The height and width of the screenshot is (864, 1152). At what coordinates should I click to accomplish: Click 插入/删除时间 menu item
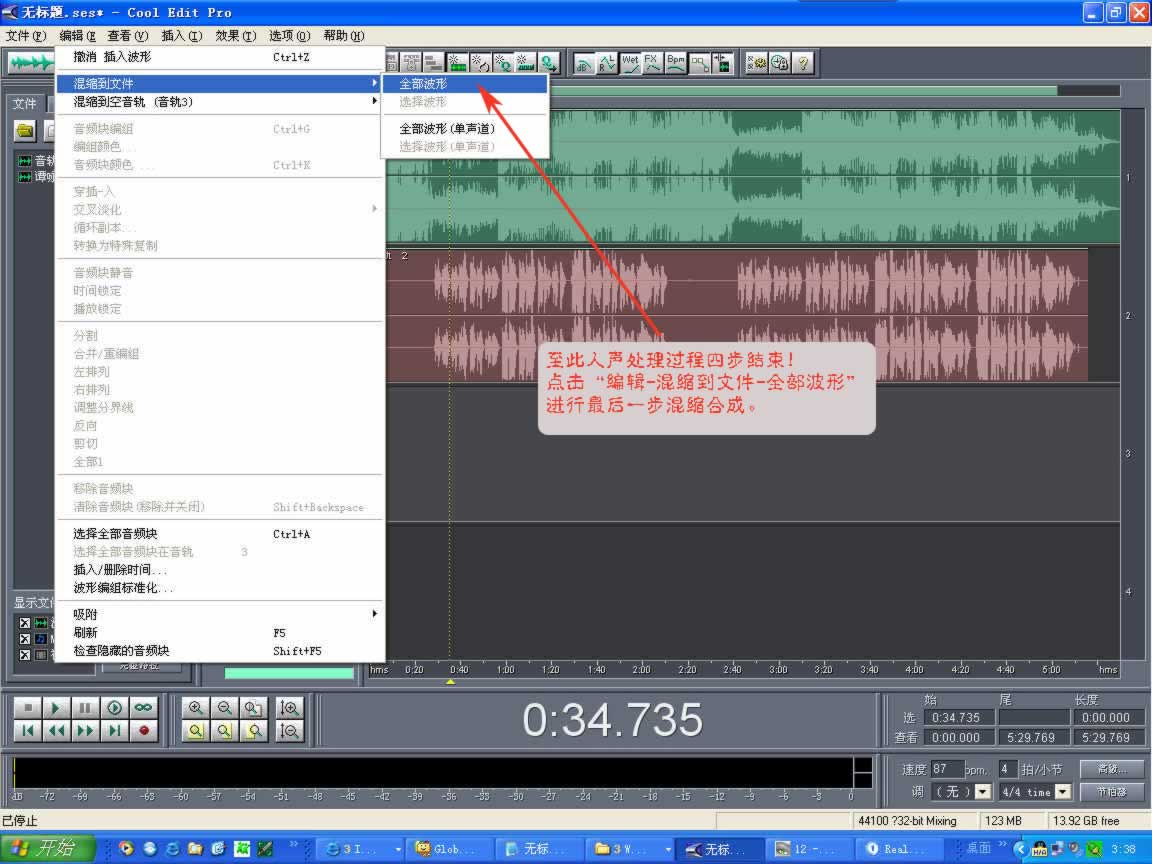click(x=220, y=569)
